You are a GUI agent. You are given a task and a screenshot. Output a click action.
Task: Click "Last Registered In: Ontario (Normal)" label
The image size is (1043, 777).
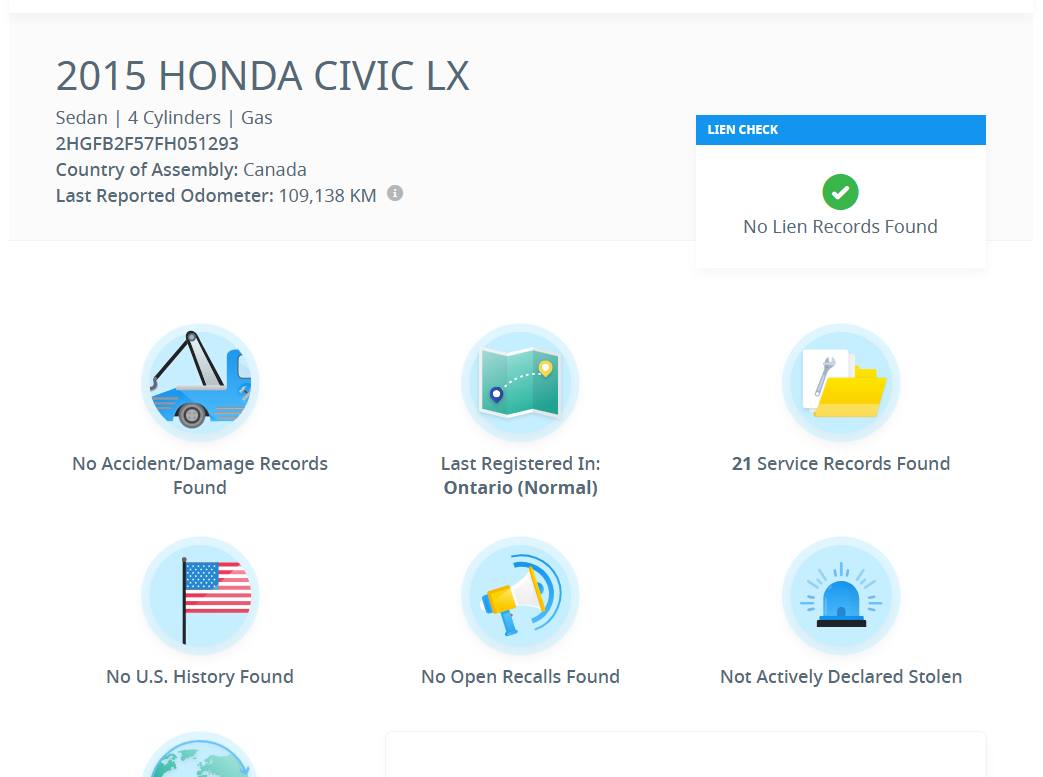click(520, 476)
